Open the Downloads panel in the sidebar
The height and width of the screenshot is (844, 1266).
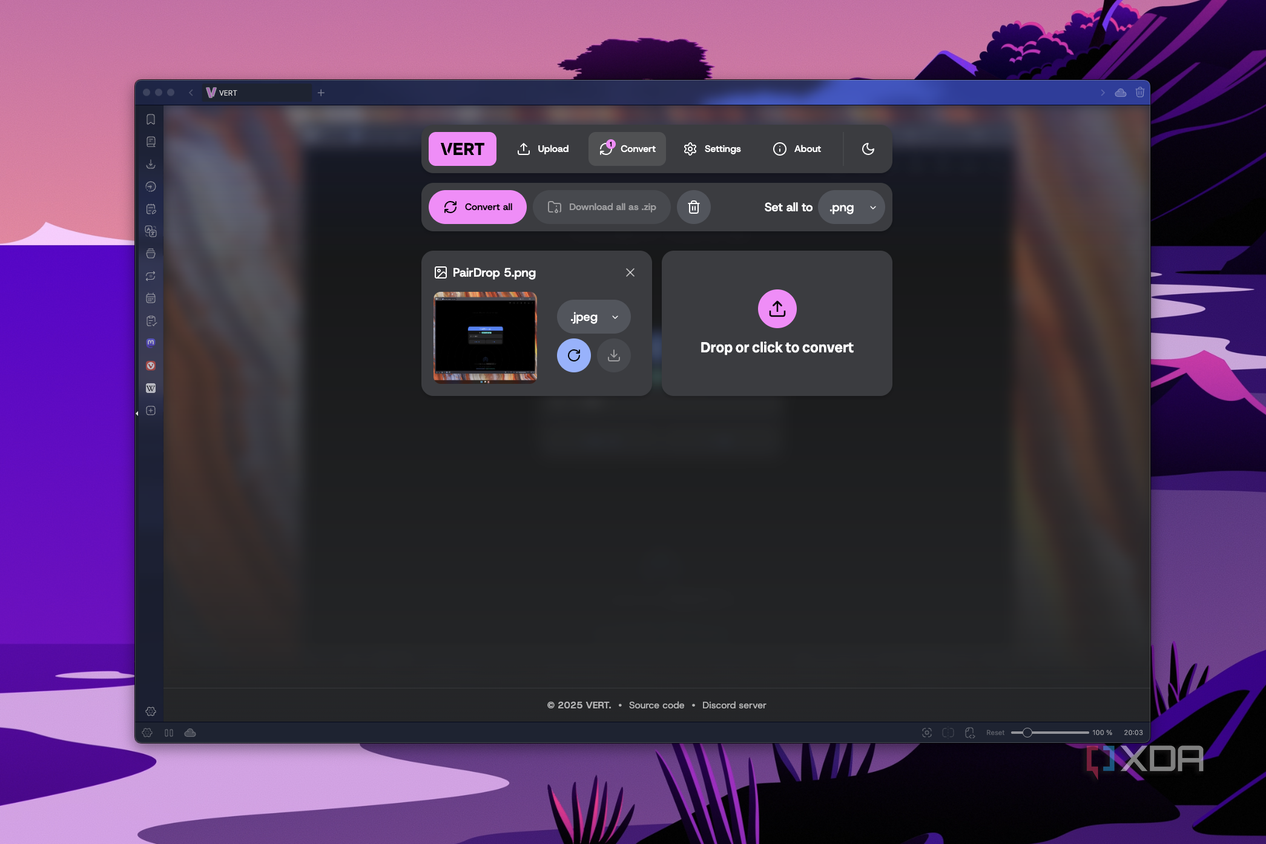(x=151, y=164)
